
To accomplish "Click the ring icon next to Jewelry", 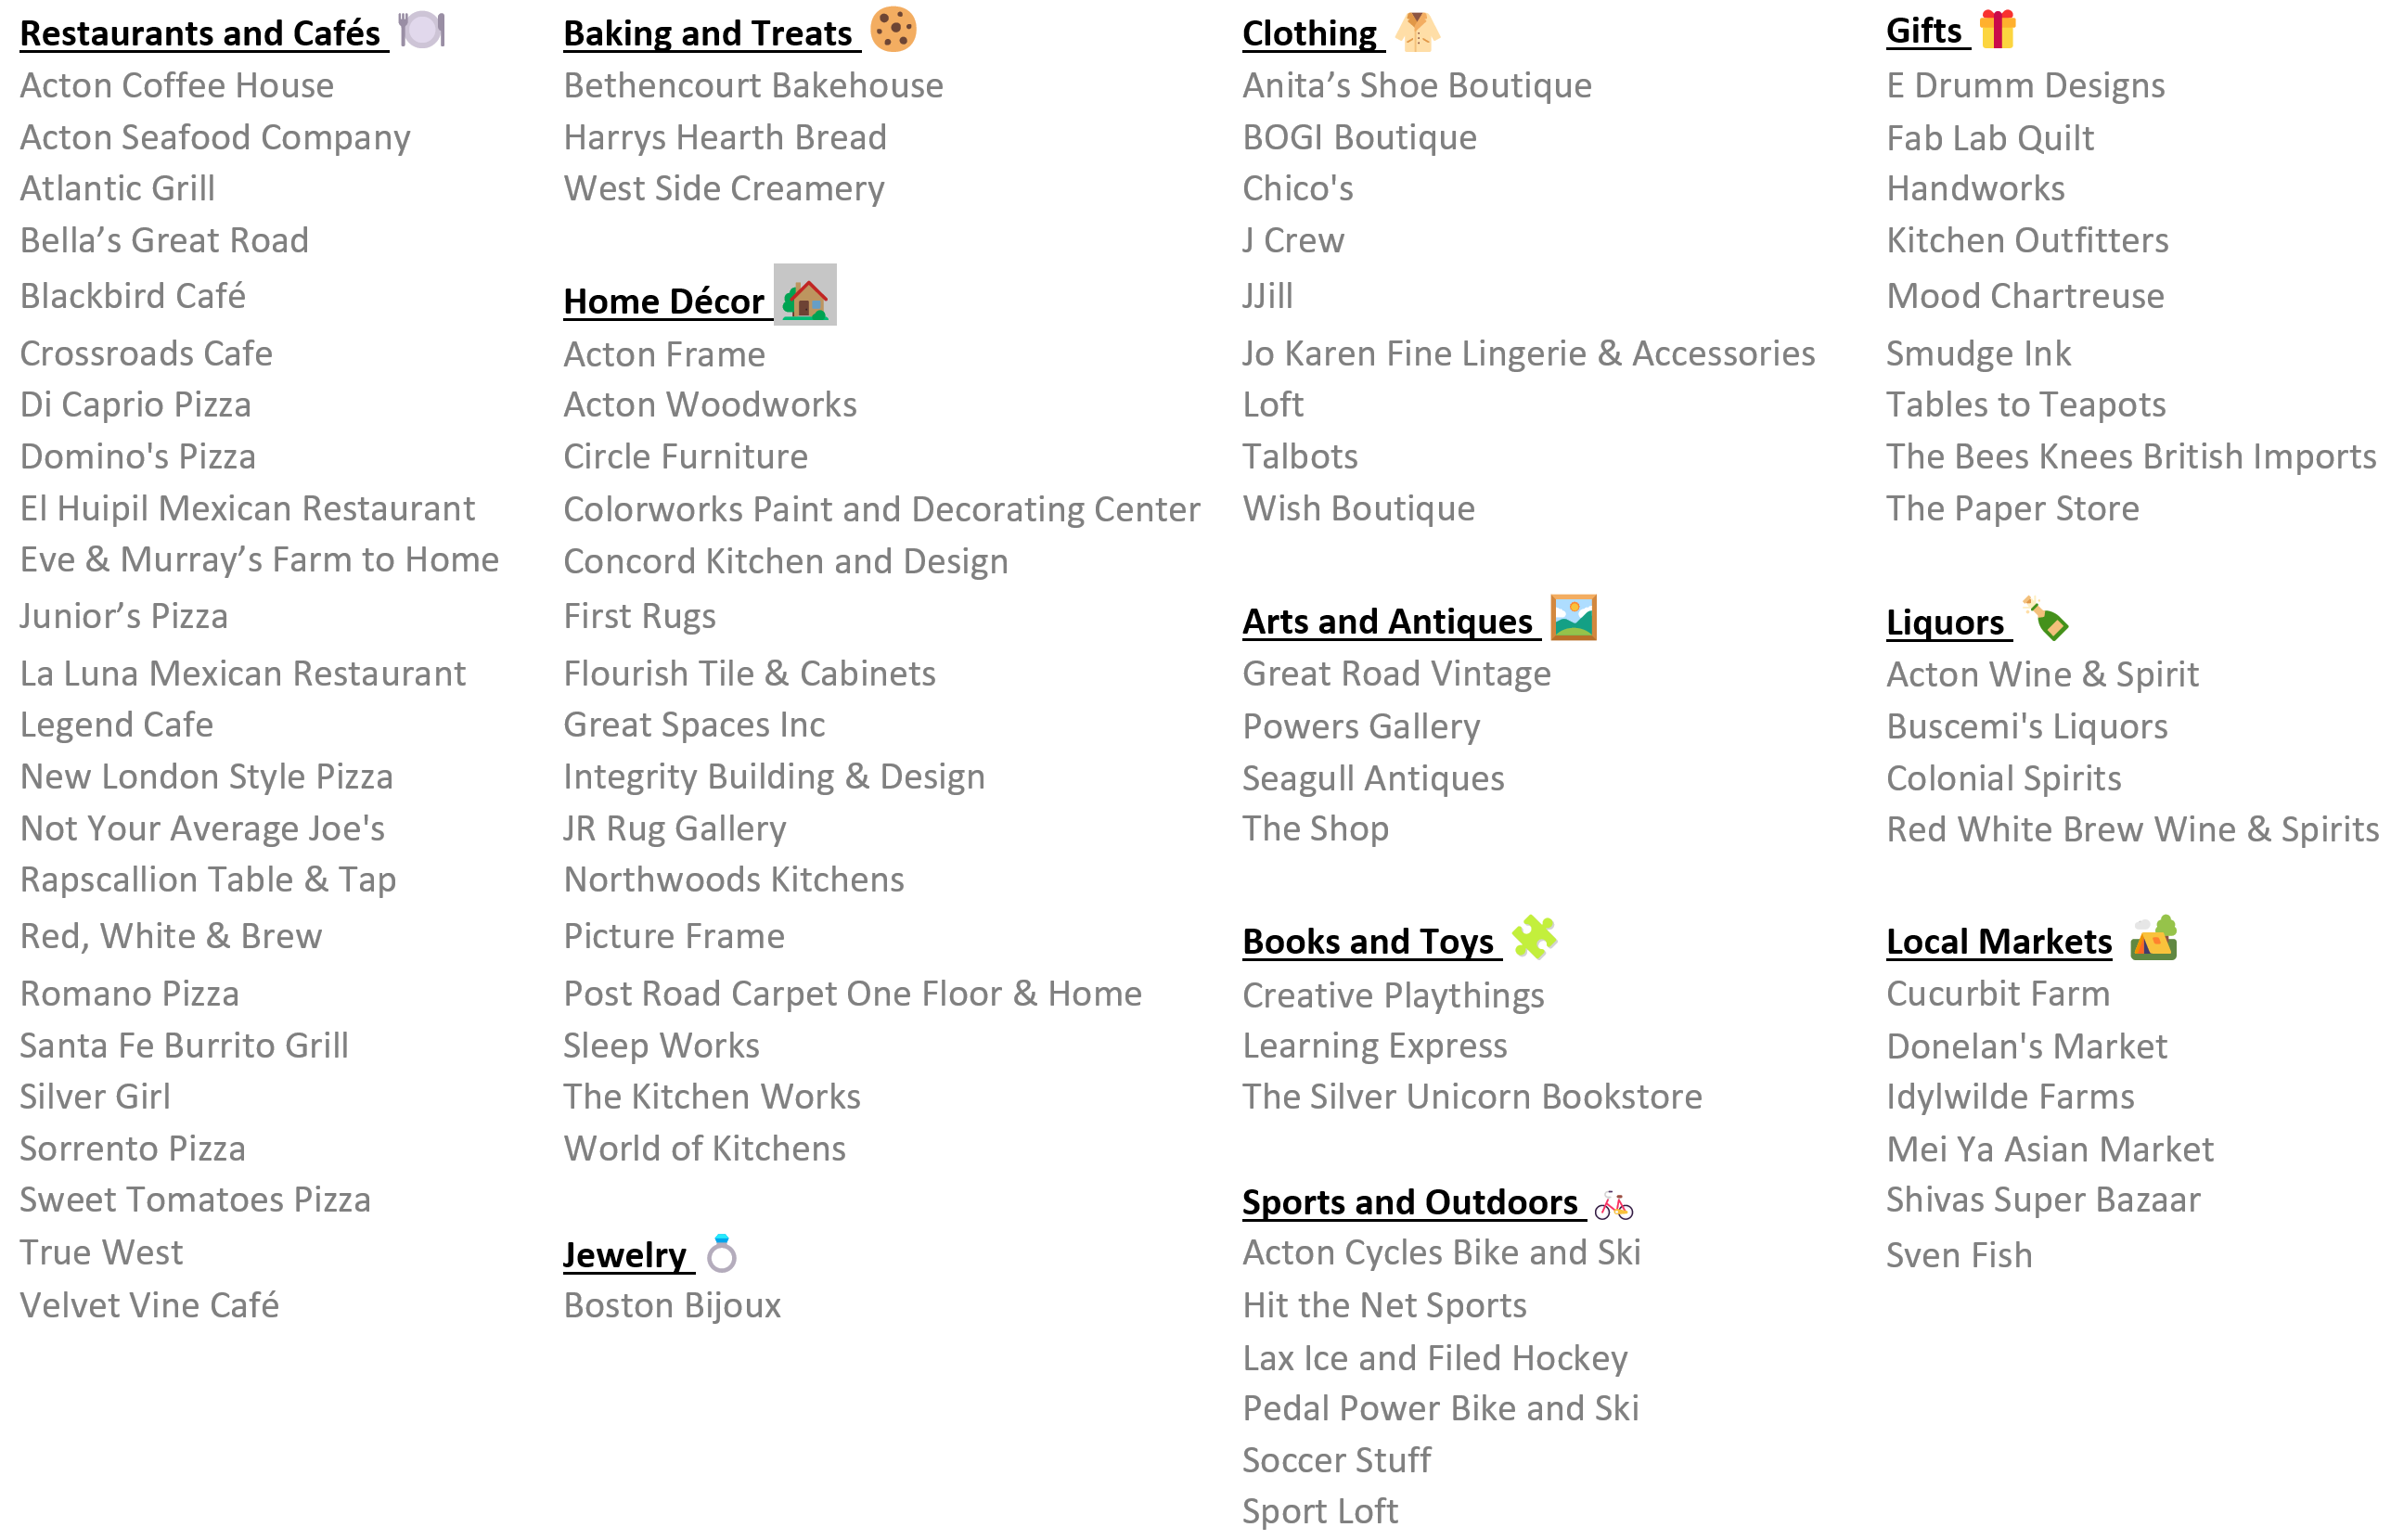I will click(721, 1253).
